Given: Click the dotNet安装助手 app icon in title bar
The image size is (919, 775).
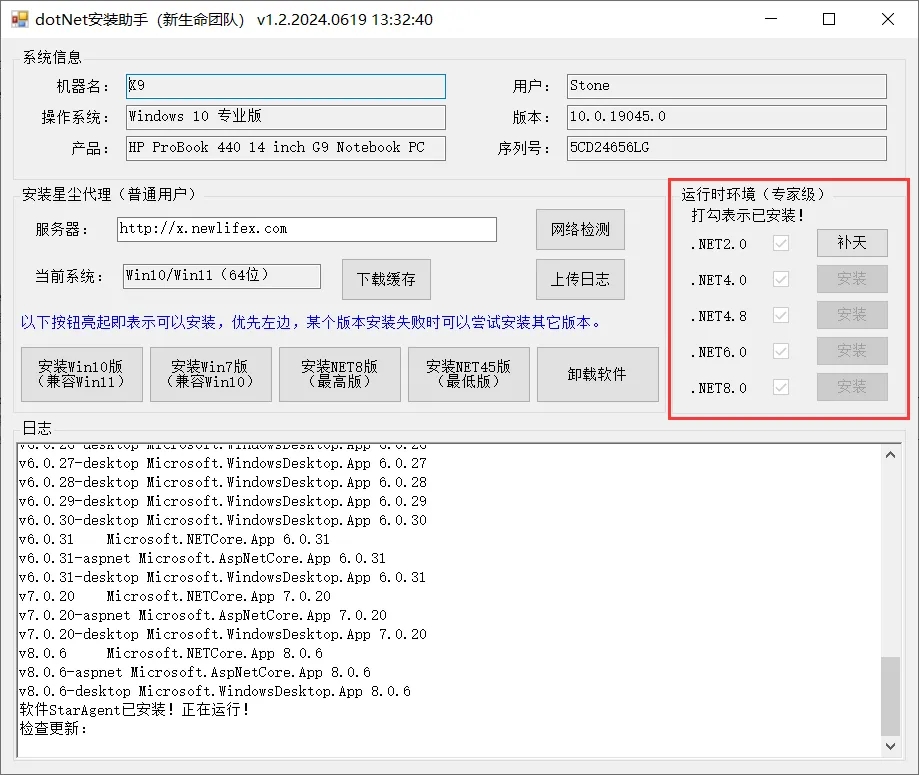Looking at the screenshot, I should point(19,19).
